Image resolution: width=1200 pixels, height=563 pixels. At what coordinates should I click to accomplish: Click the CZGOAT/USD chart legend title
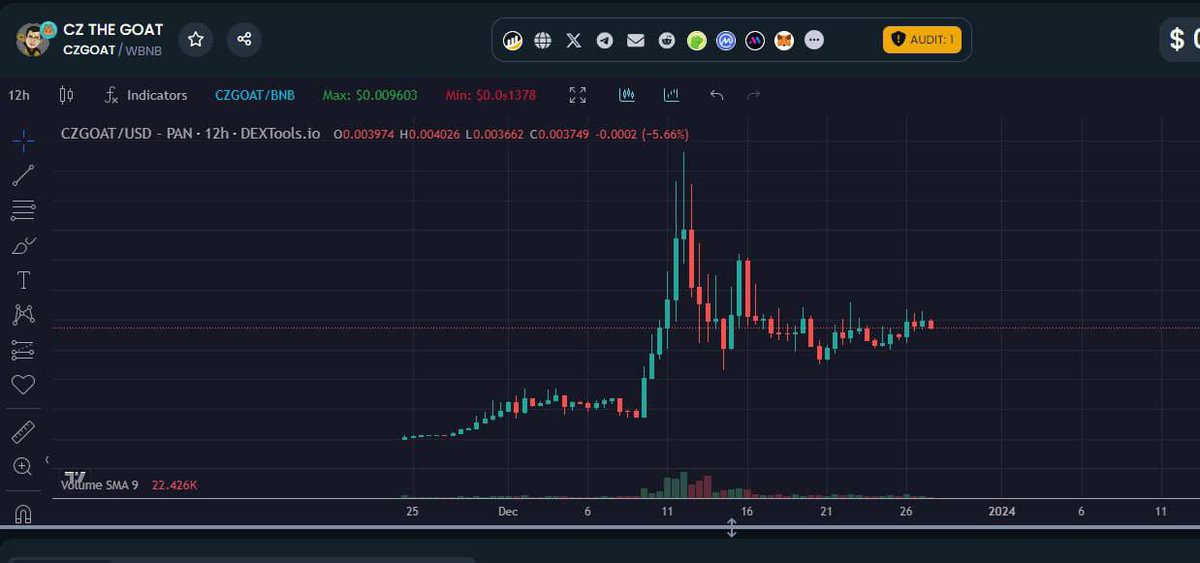[x=191, y=133]
